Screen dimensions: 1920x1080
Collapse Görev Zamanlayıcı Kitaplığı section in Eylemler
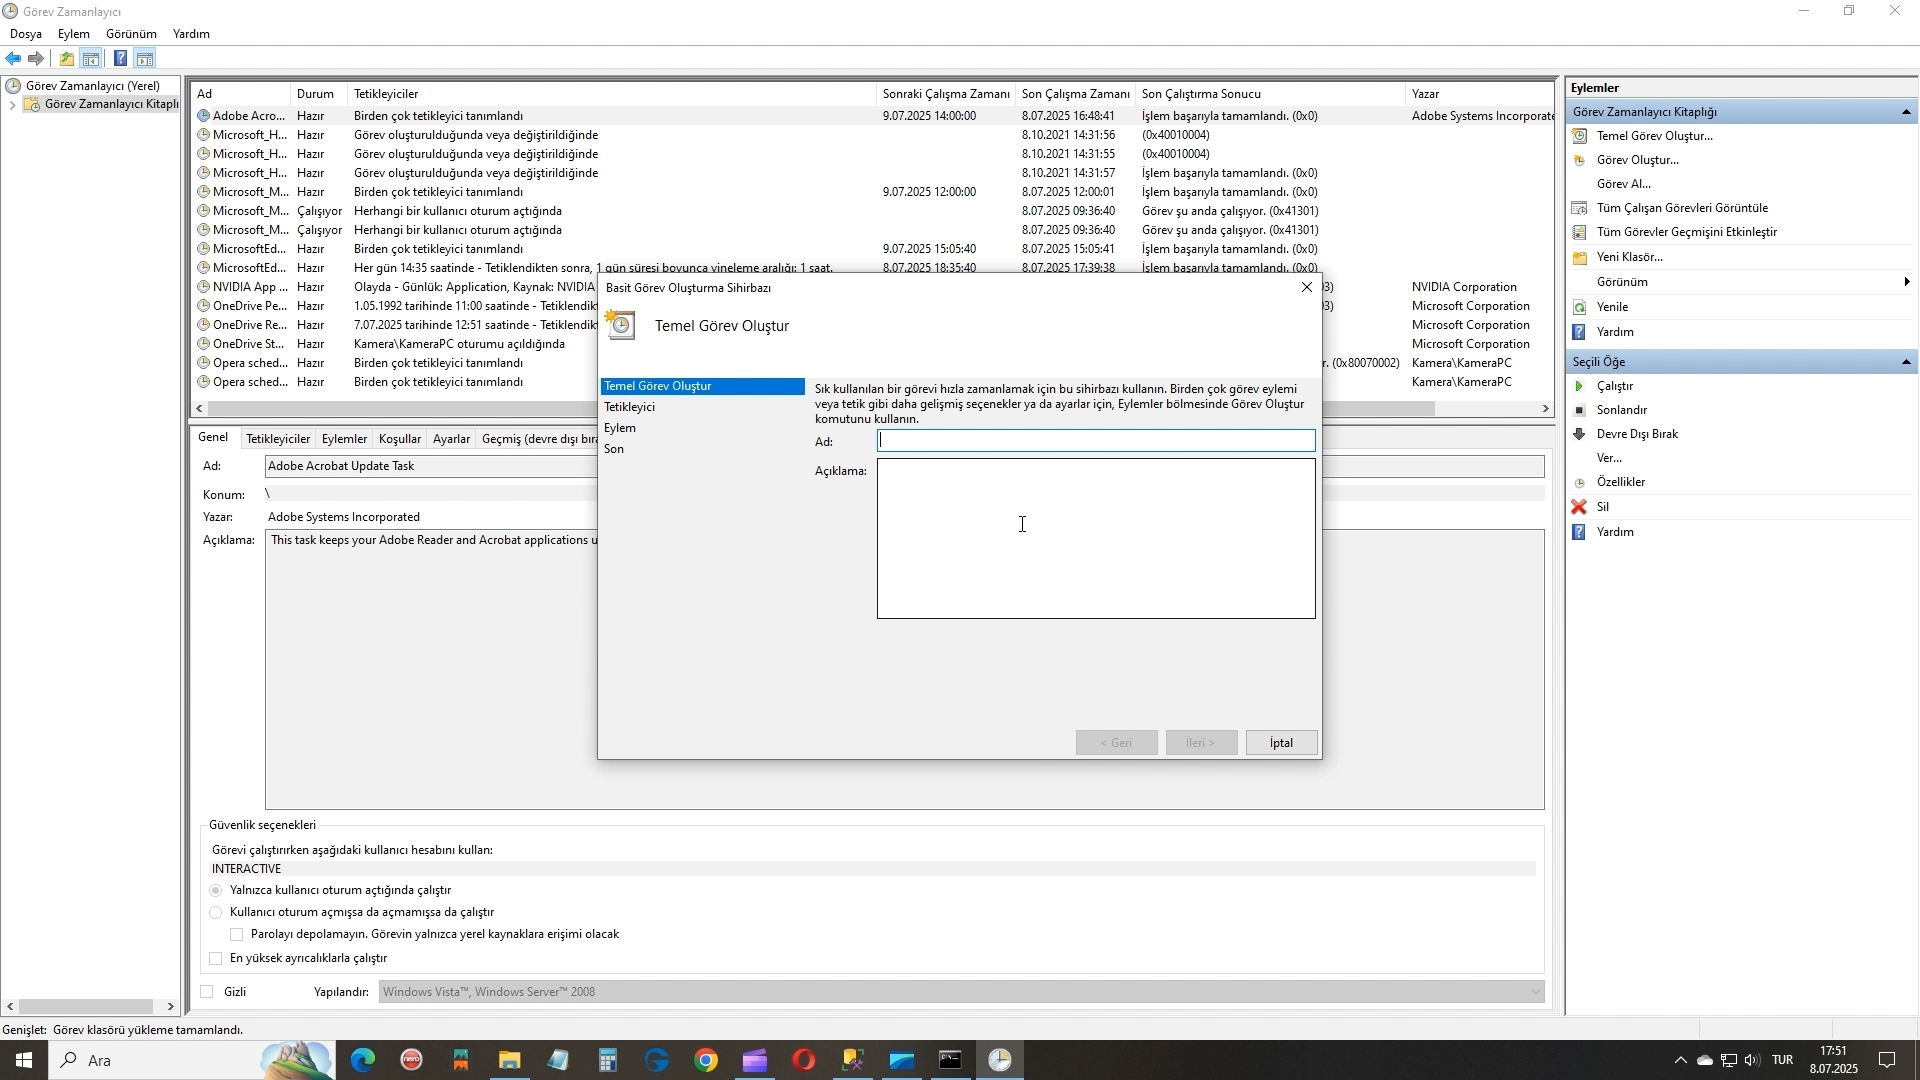point(1906,112)
